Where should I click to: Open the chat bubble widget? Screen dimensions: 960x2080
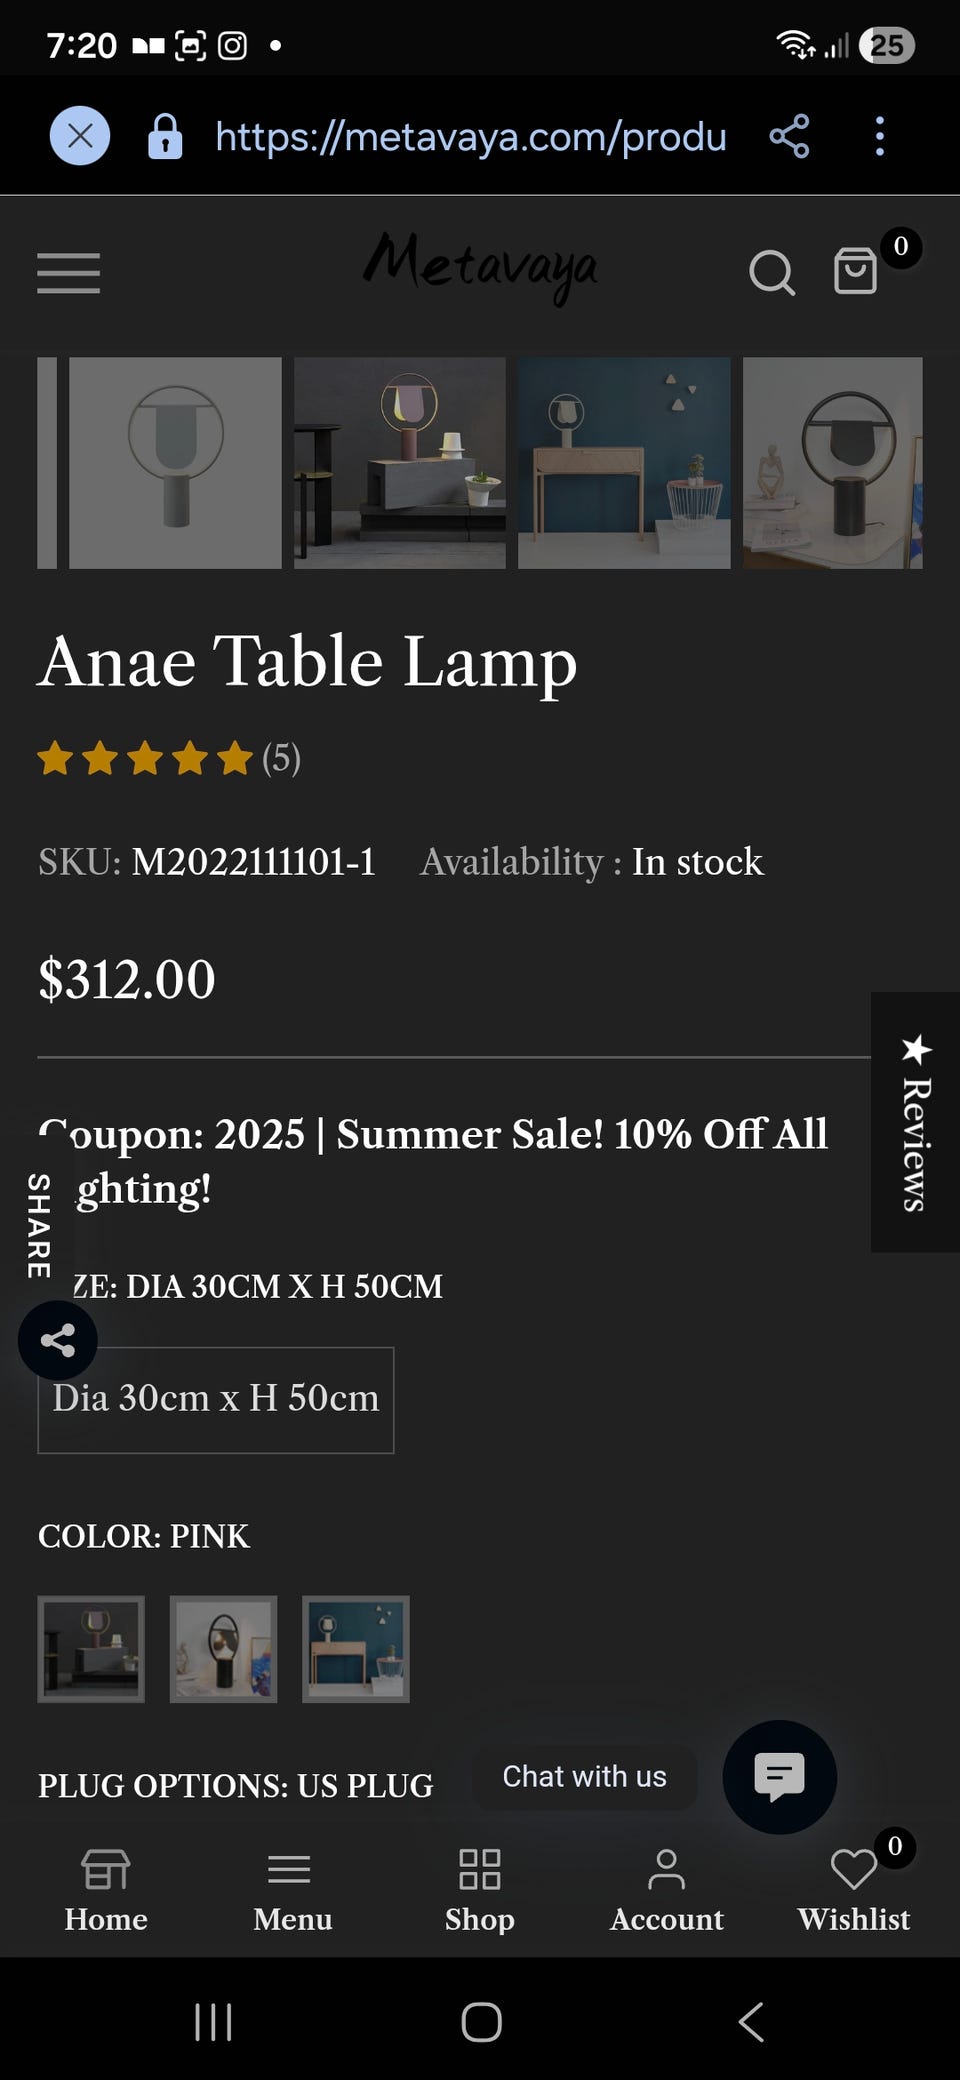click(779, 1776)
